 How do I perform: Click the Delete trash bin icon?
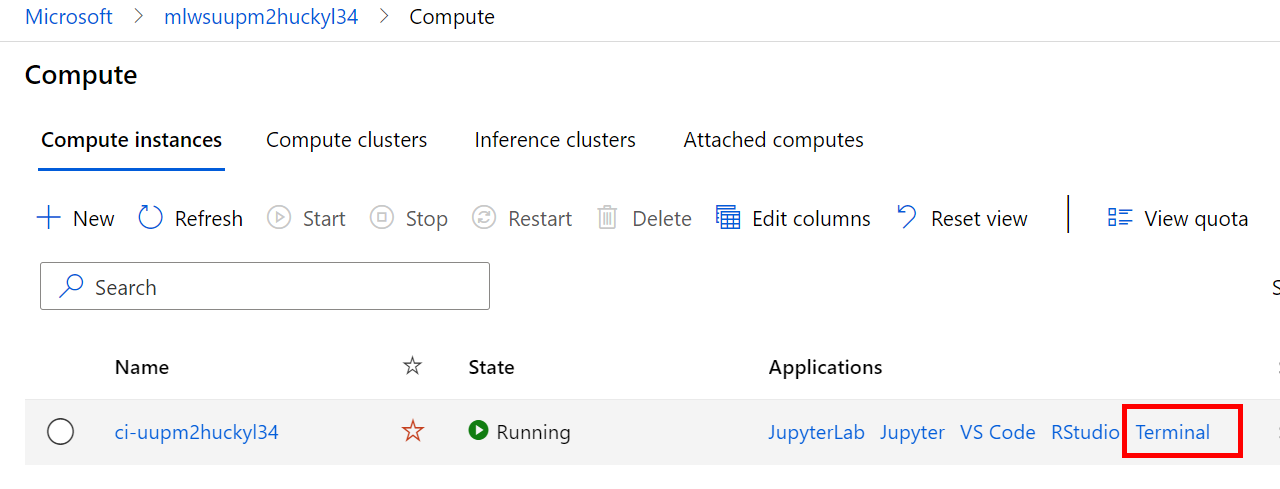607,218
